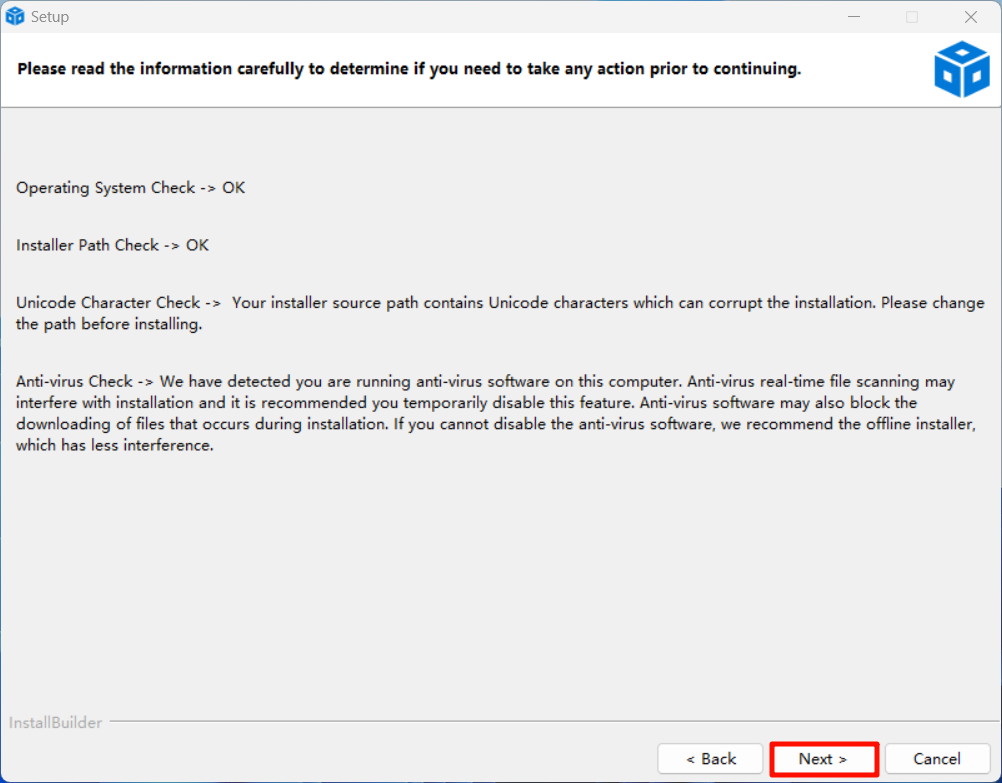This screenshot has width=1002, height=783.
Task: Click the Setup icon in the title bar
Action: pos(15,17)
